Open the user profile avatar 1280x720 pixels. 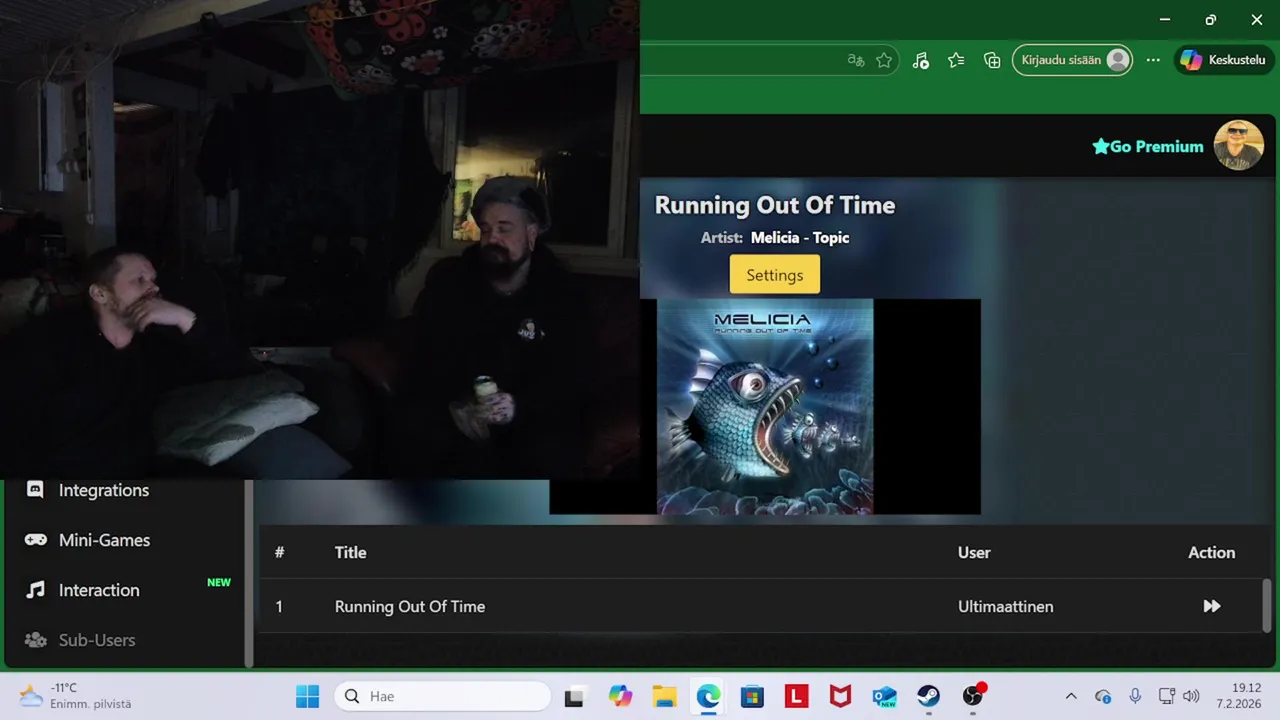tap(1238, 146)
